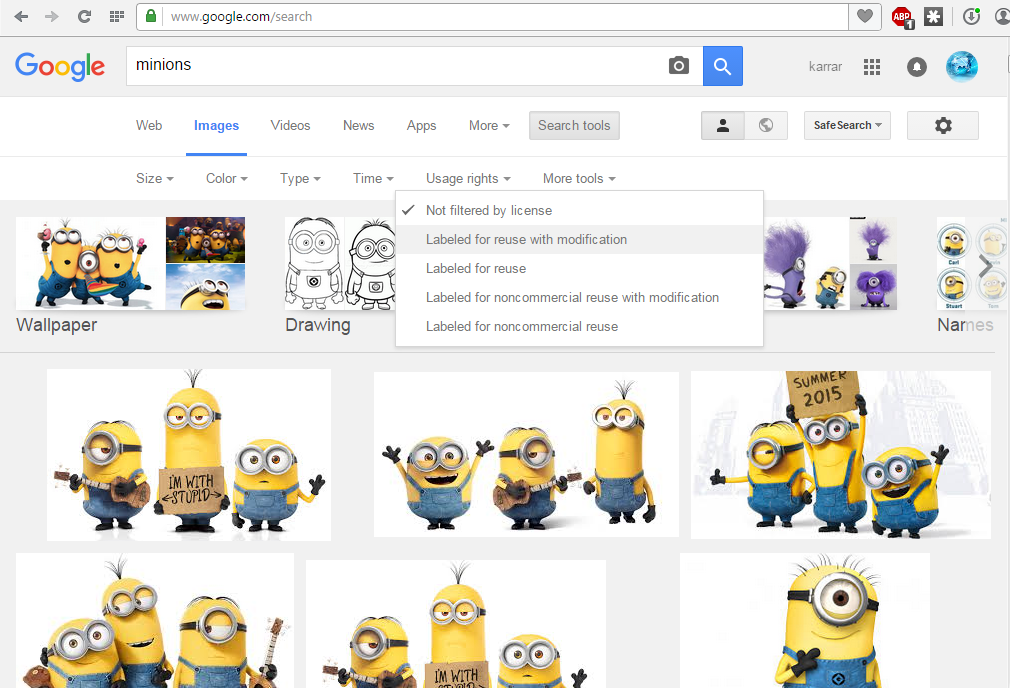Open the settings gear options
Image resolution: width=1010 pixels, height=688 pixels.
943,126
